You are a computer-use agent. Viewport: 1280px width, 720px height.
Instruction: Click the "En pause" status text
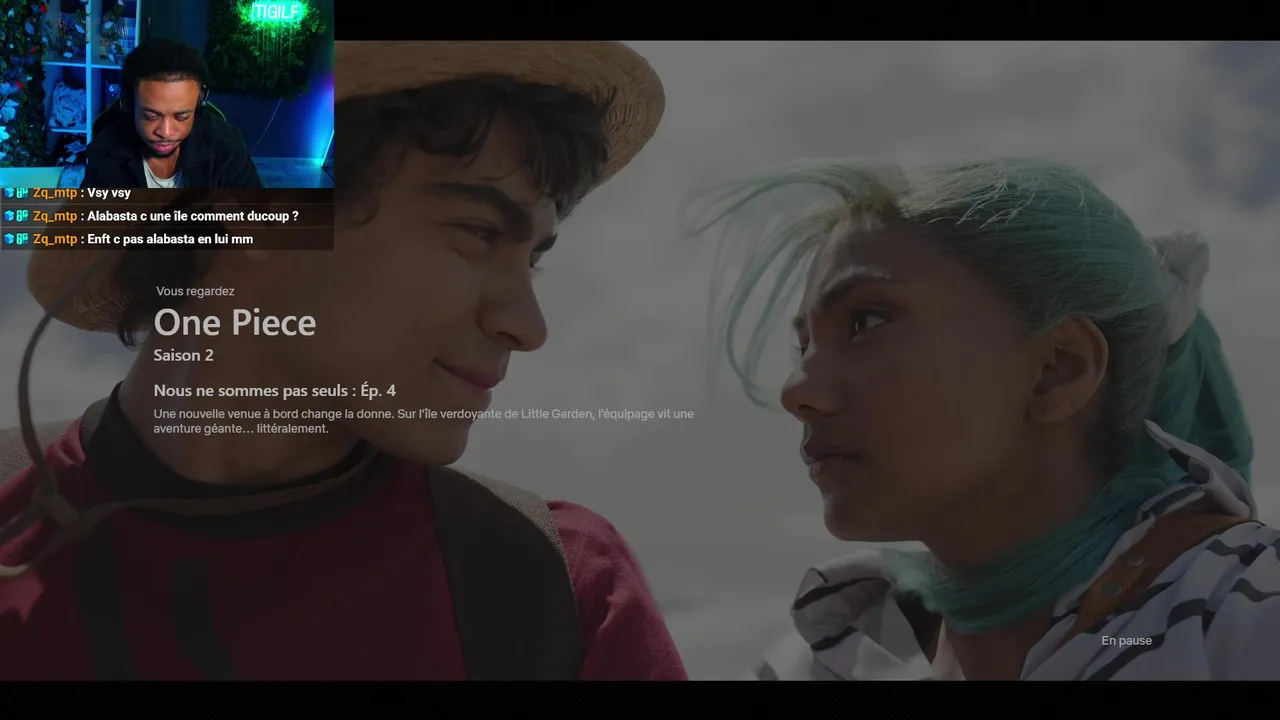click(x=1126, y=640)
